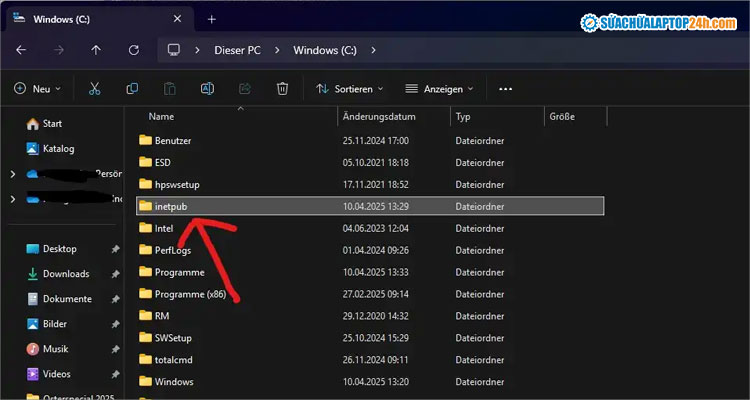Unpin Musik using its pin icon

115,349
